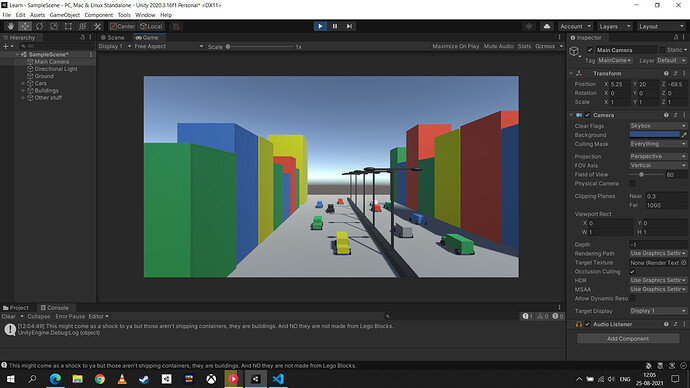
Task: Open the Tag MainCamera dropdown
Action: pyautogui.click(x=615, y=61)
